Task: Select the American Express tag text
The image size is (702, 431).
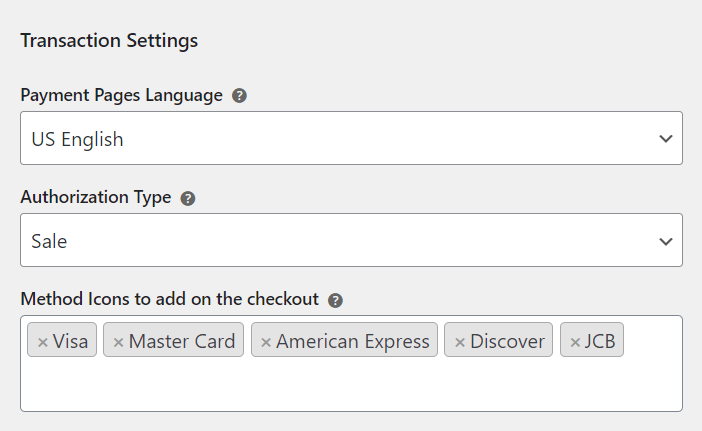Action: tap(353, 342)
